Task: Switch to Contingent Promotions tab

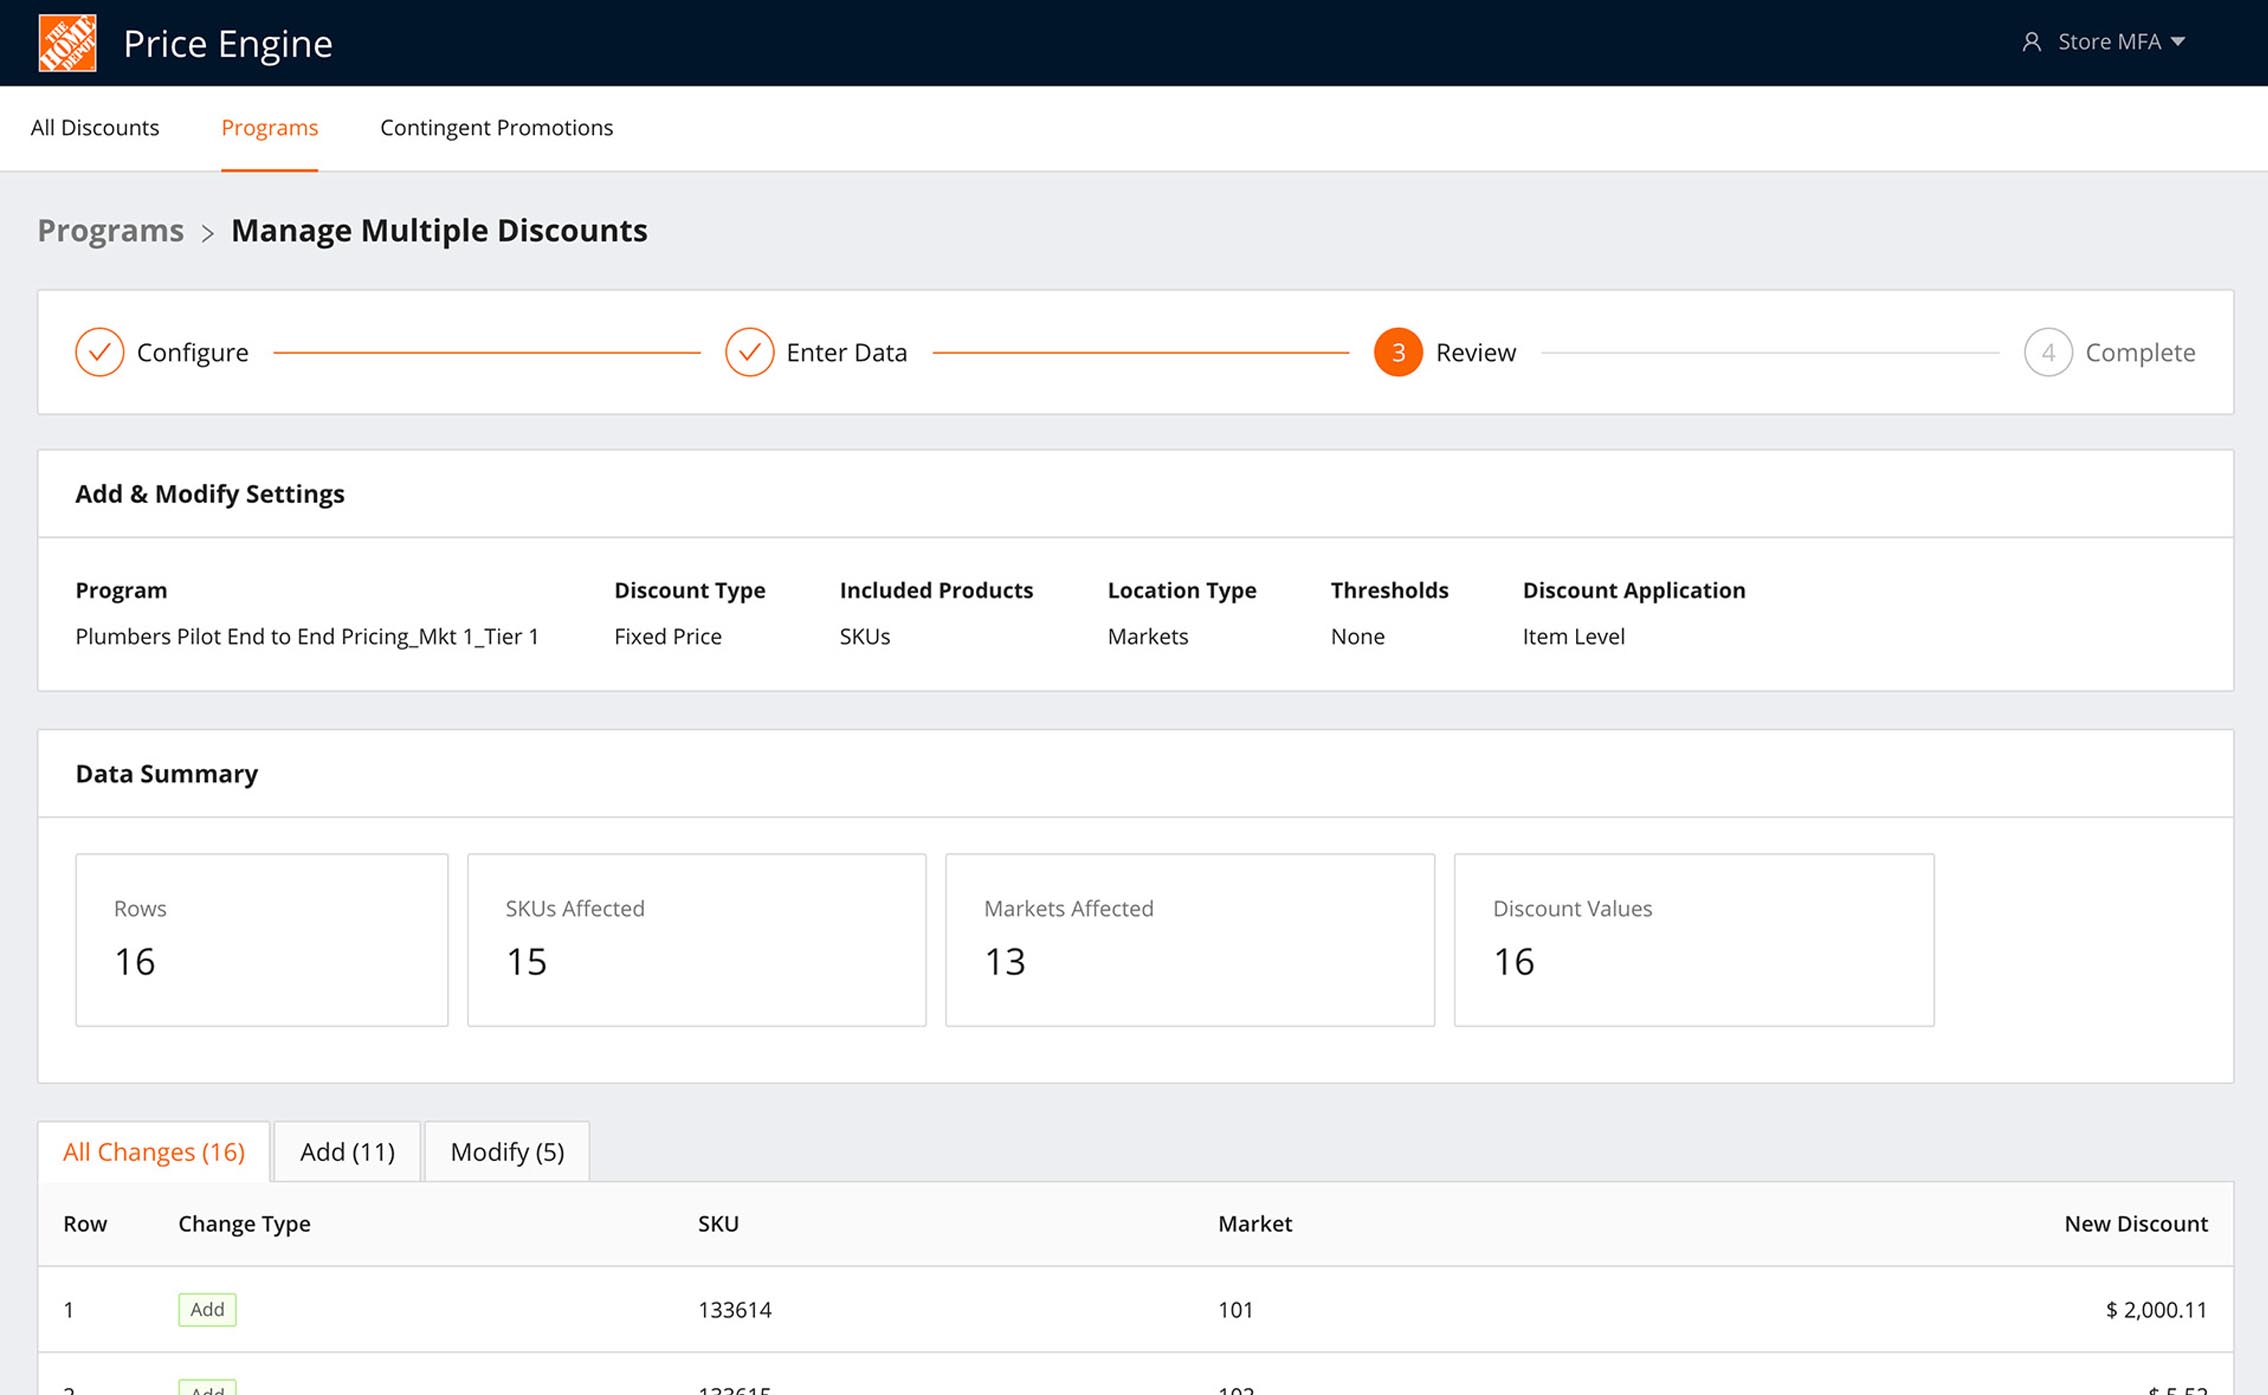Action: pyautogui.click(x=496, y=128)
